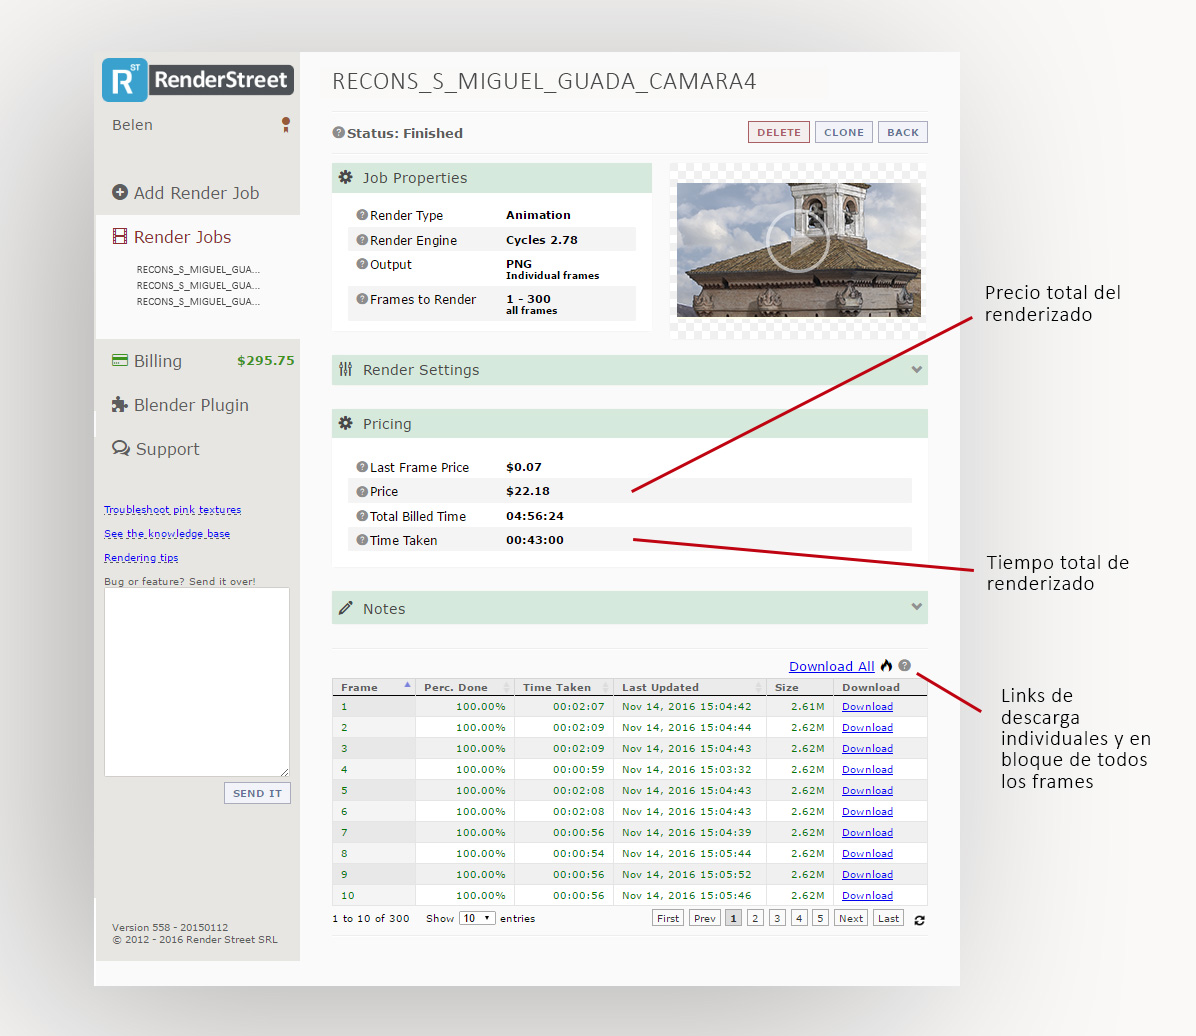Play the rendered animation preview
The width and height of the screenshot is (1196, 1036).
tap(797, 241)
